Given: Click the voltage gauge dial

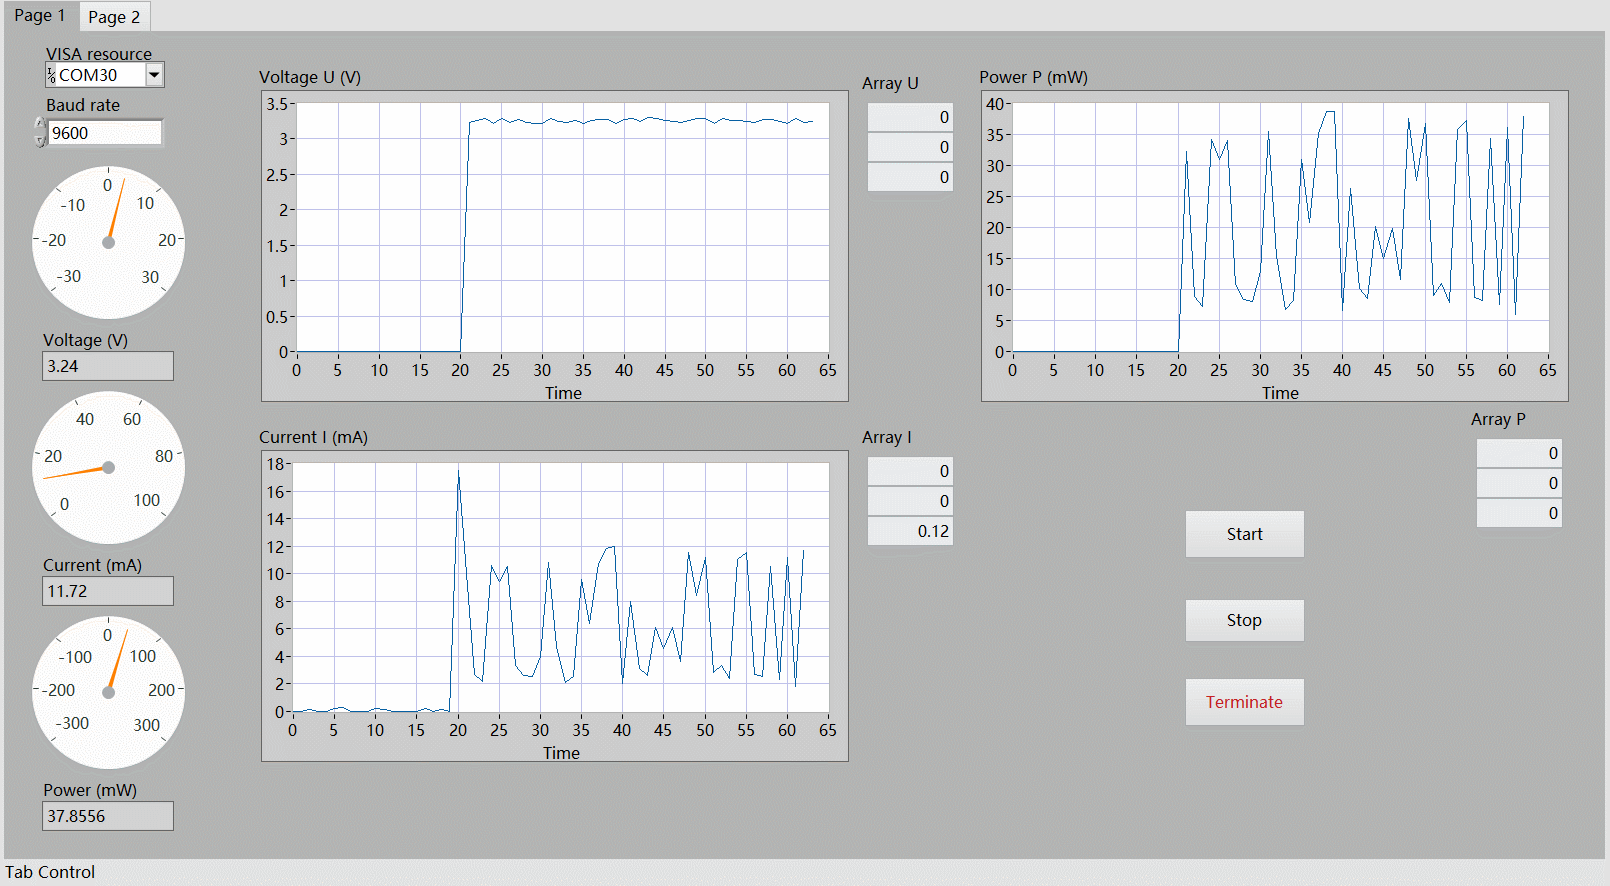Looking at the screenshot, I should (109, 242).
